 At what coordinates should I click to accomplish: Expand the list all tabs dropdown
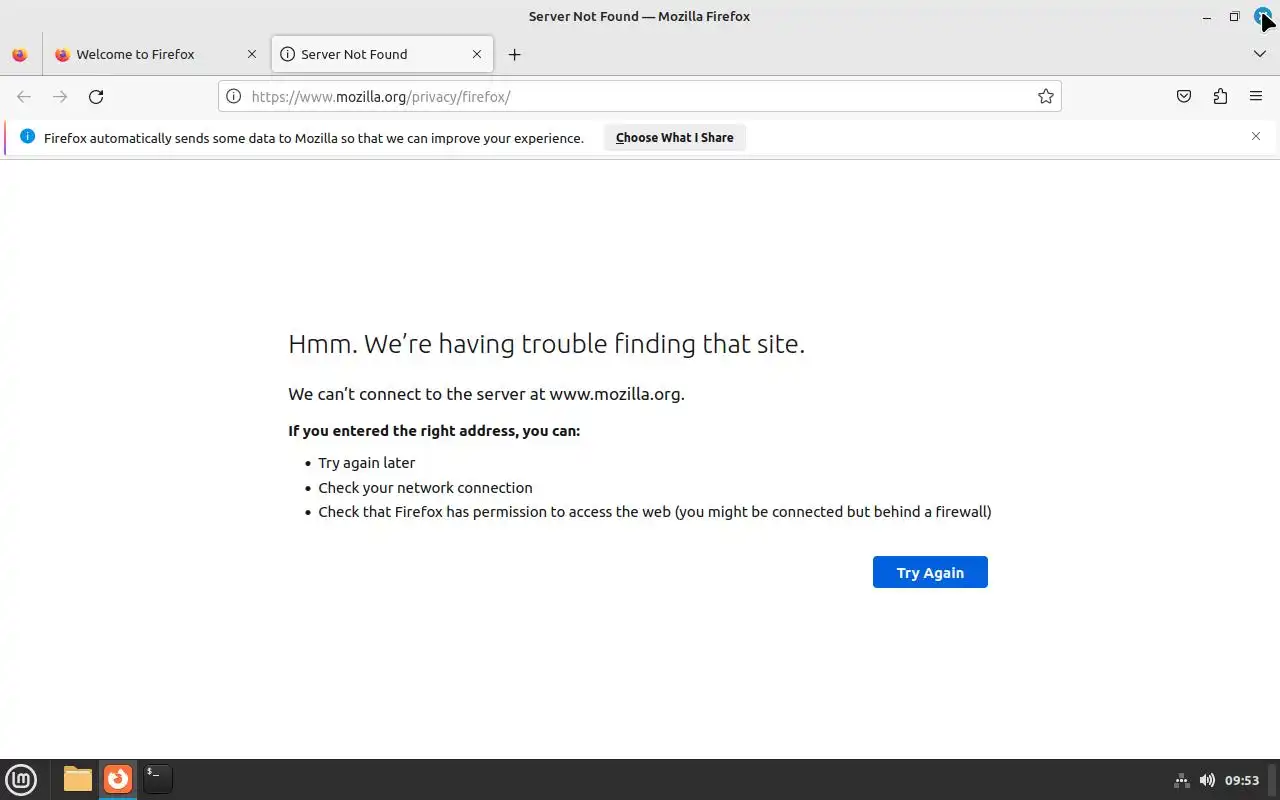(1260, 54)
